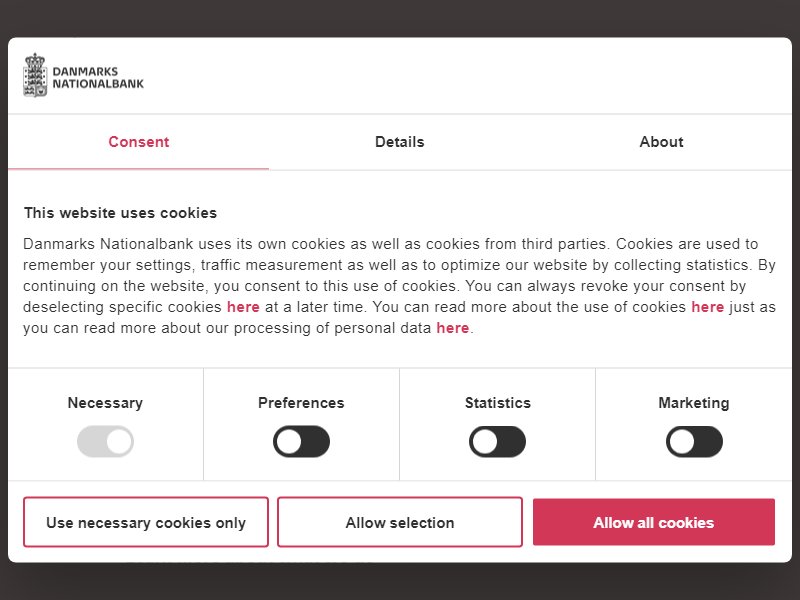Open the About tab
This screenshot has height=600, width=800.
tap(661, 142)
